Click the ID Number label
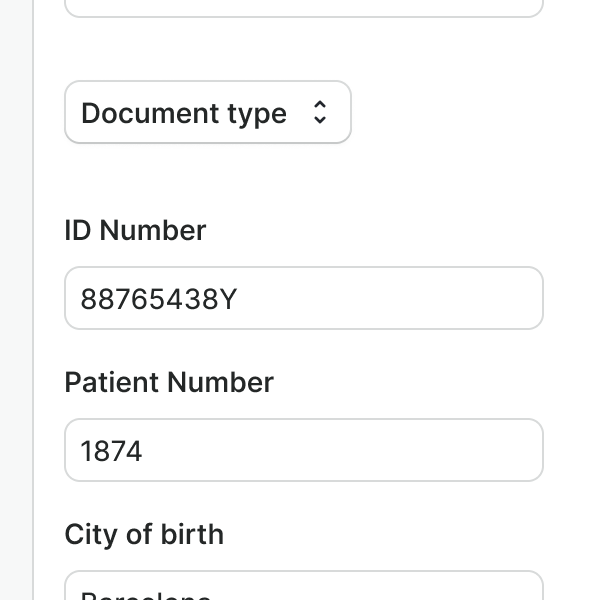 click(135, 230)
